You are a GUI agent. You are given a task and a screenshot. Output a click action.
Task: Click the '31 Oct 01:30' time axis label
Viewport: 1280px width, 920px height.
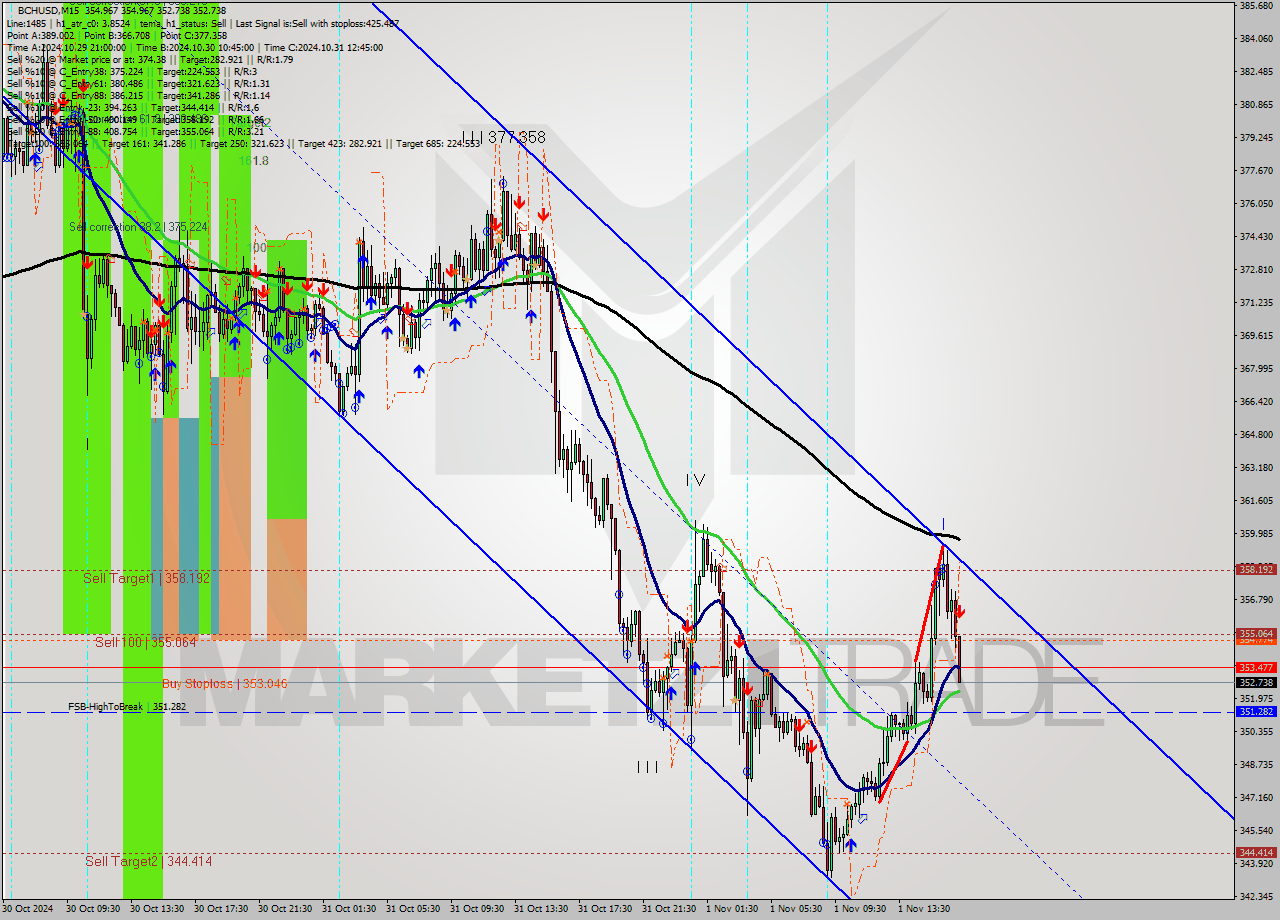[x=348, y=909]
